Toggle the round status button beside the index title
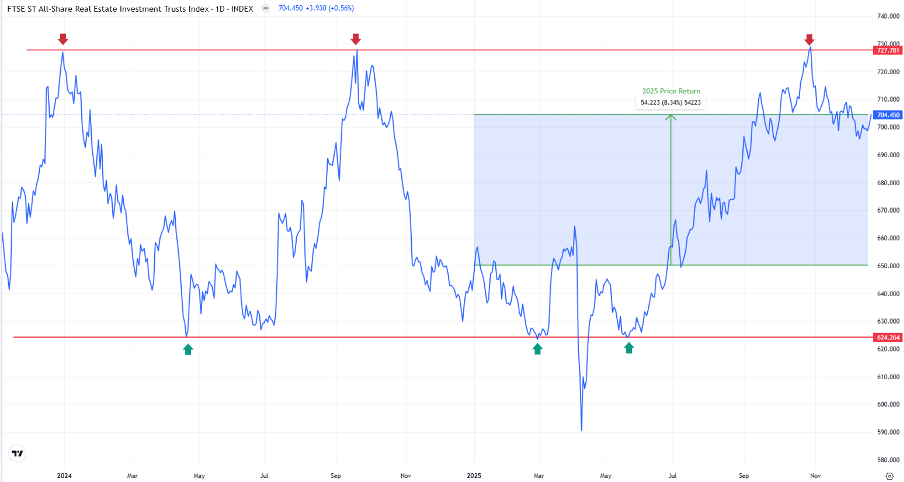904x482 pixels. 265,9
